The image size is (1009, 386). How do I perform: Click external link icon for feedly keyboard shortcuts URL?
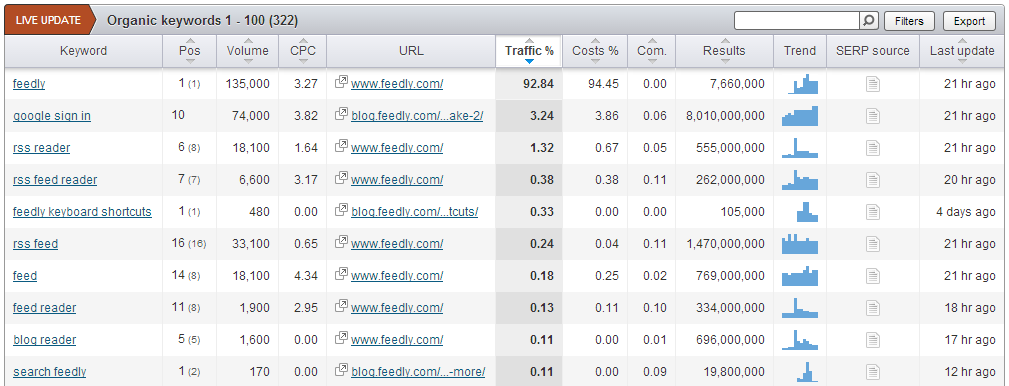[x=341, y=211]
